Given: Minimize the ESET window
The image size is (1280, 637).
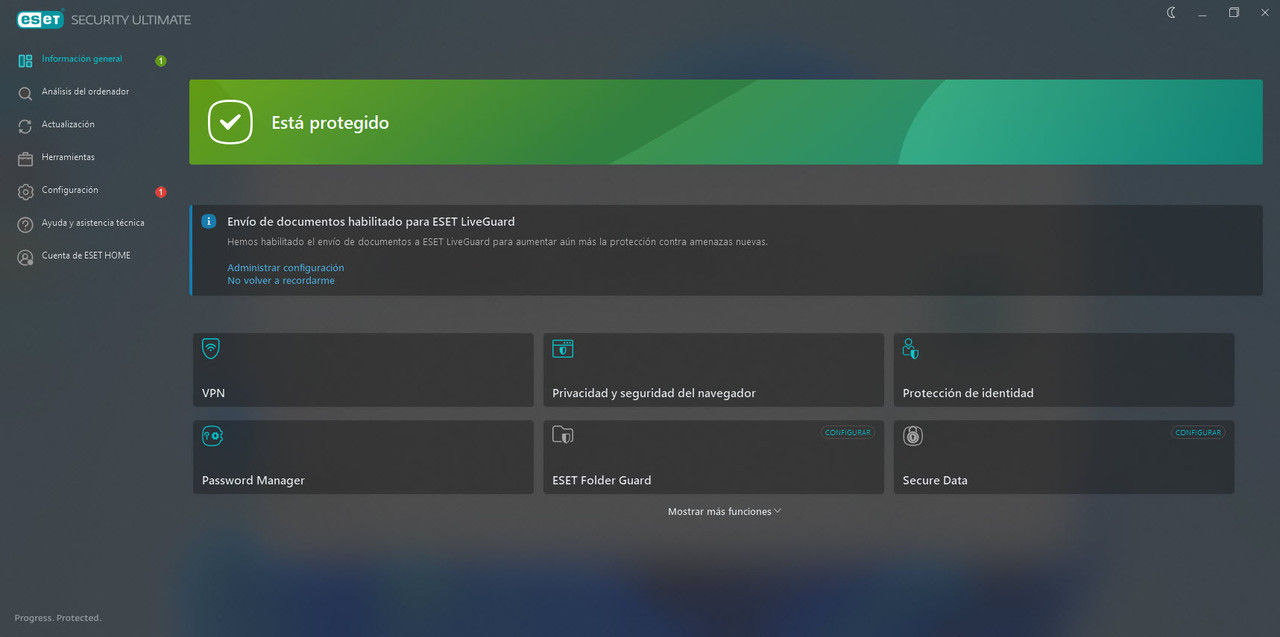Looking at the screenshot, I should click(x=1203, y=13).
